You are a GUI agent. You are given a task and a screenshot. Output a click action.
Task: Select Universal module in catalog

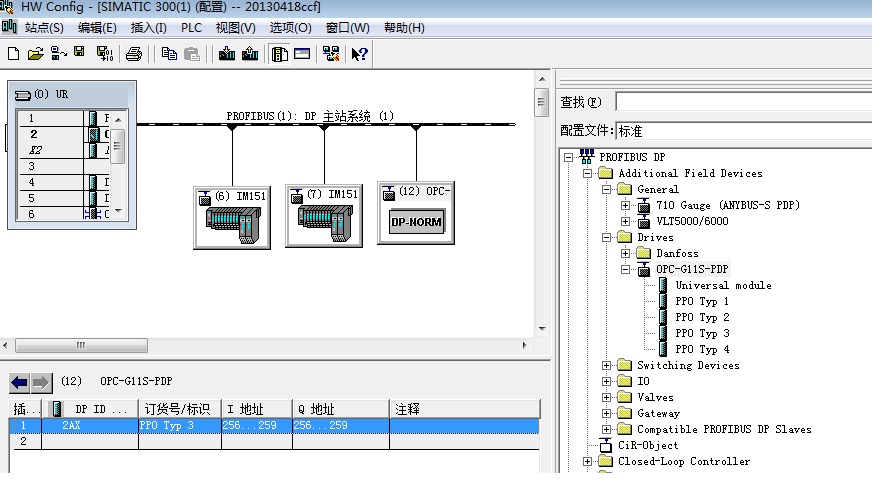pos(723,285)
